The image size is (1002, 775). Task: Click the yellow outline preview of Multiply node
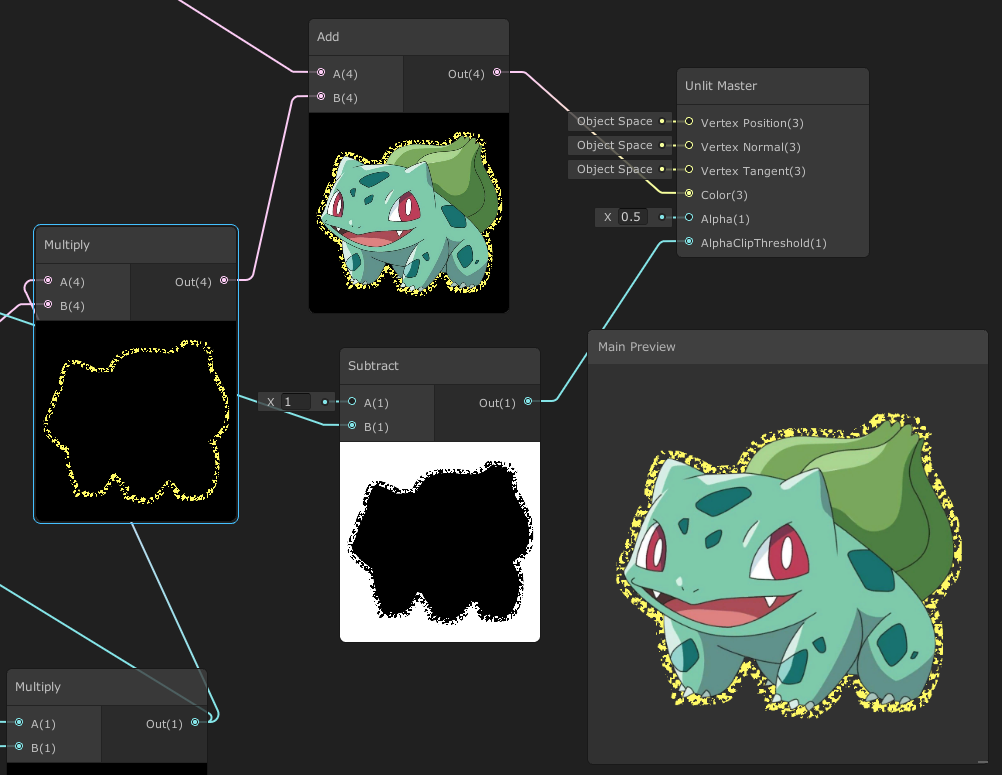tap(136, 421)
